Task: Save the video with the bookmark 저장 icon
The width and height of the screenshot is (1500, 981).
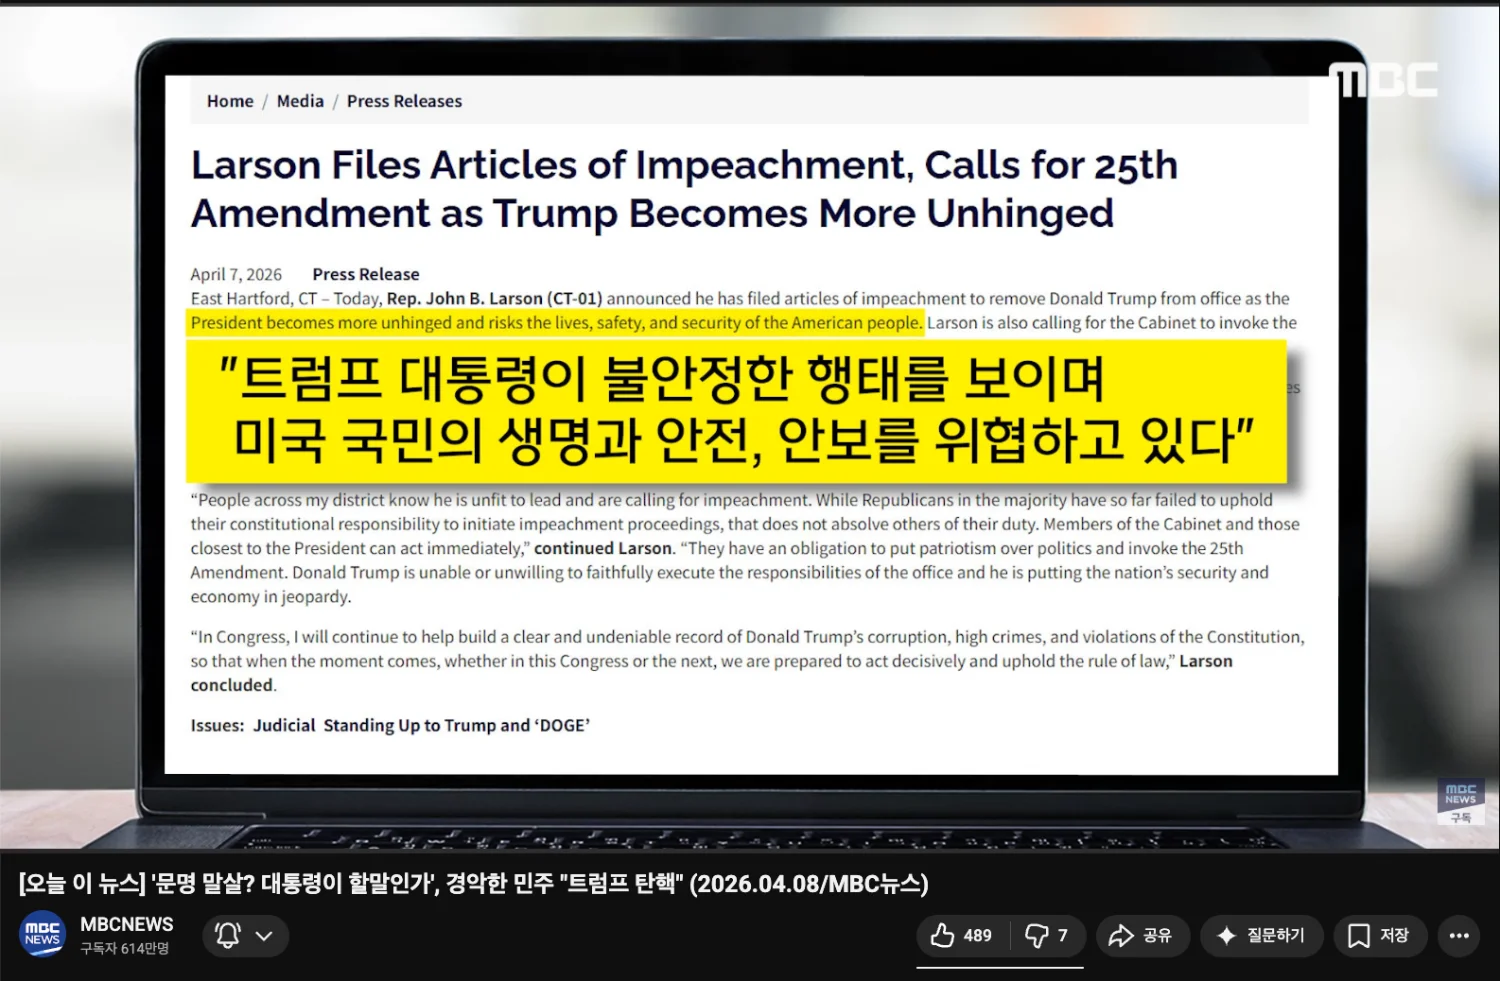Action: pyautogui.click(x=1359, y=935)
